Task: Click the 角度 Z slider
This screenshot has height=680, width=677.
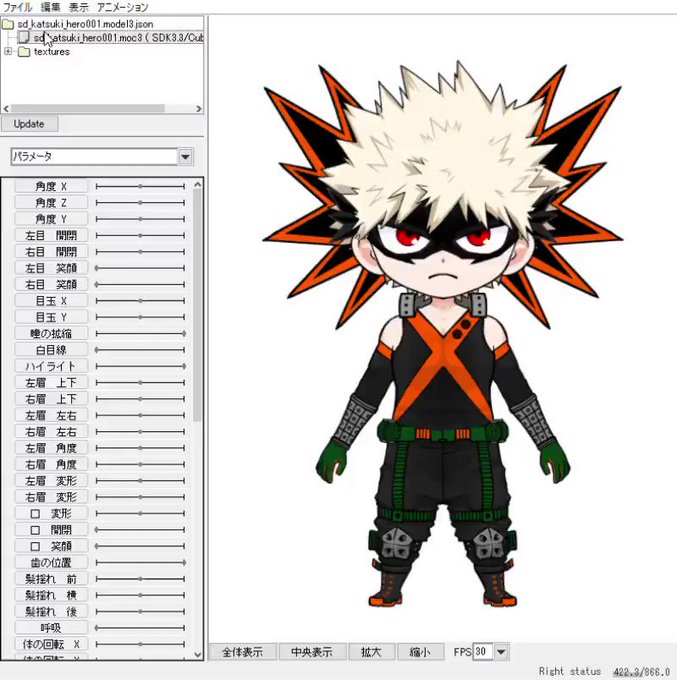Action: click(x=140, y=203)
